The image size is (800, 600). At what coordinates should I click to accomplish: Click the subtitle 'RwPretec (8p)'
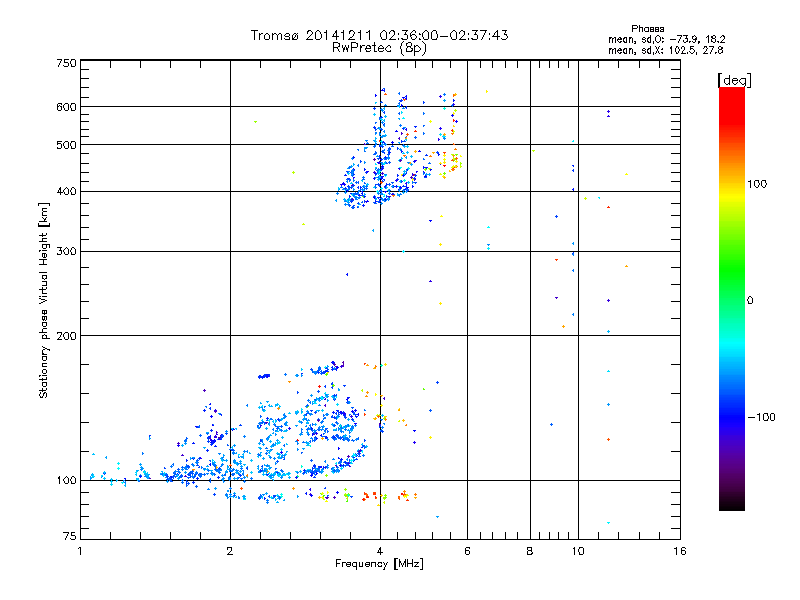coord(379,48)
